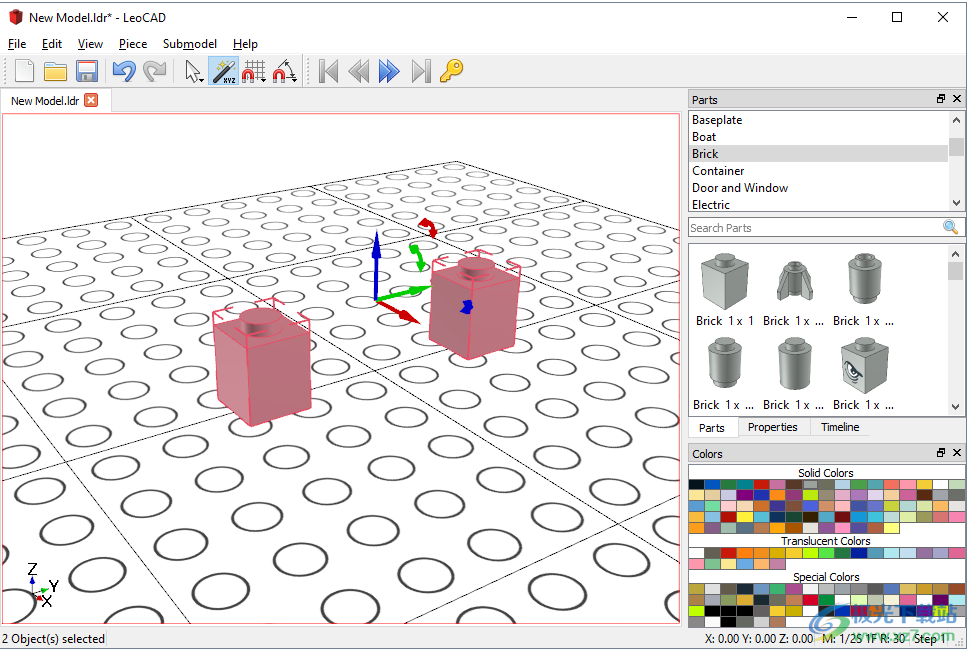Toggle the move snap grid magnet
The height and width of the screenshot is (652, 968).
click(254, 71)
